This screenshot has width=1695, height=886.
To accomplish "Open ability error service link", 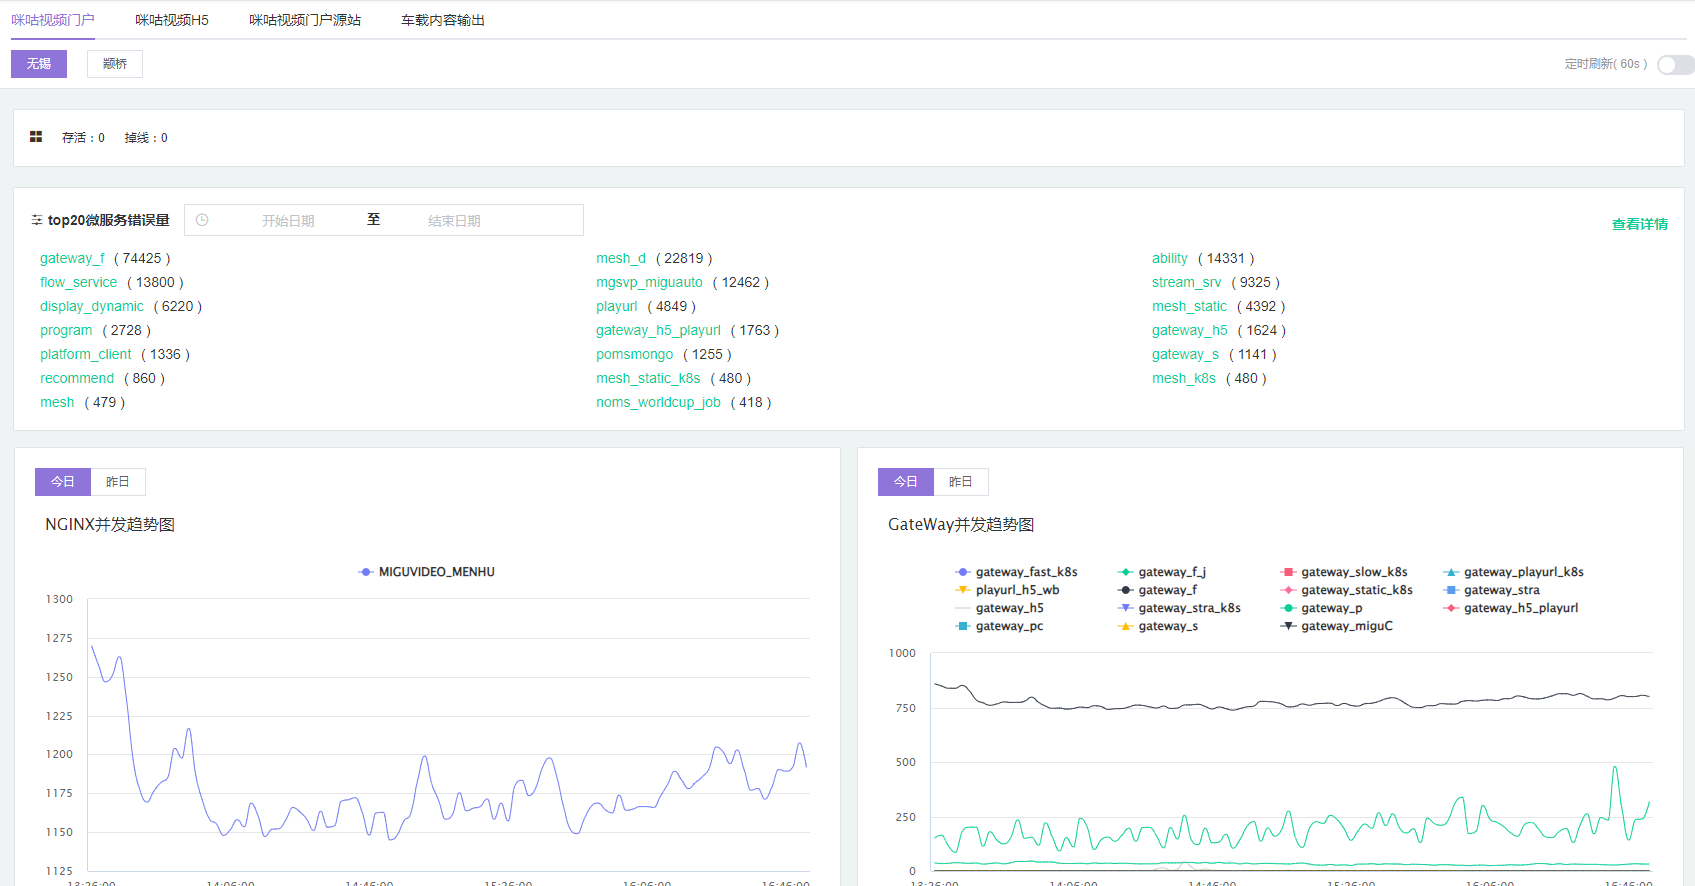I will [x=1170, y=258].
